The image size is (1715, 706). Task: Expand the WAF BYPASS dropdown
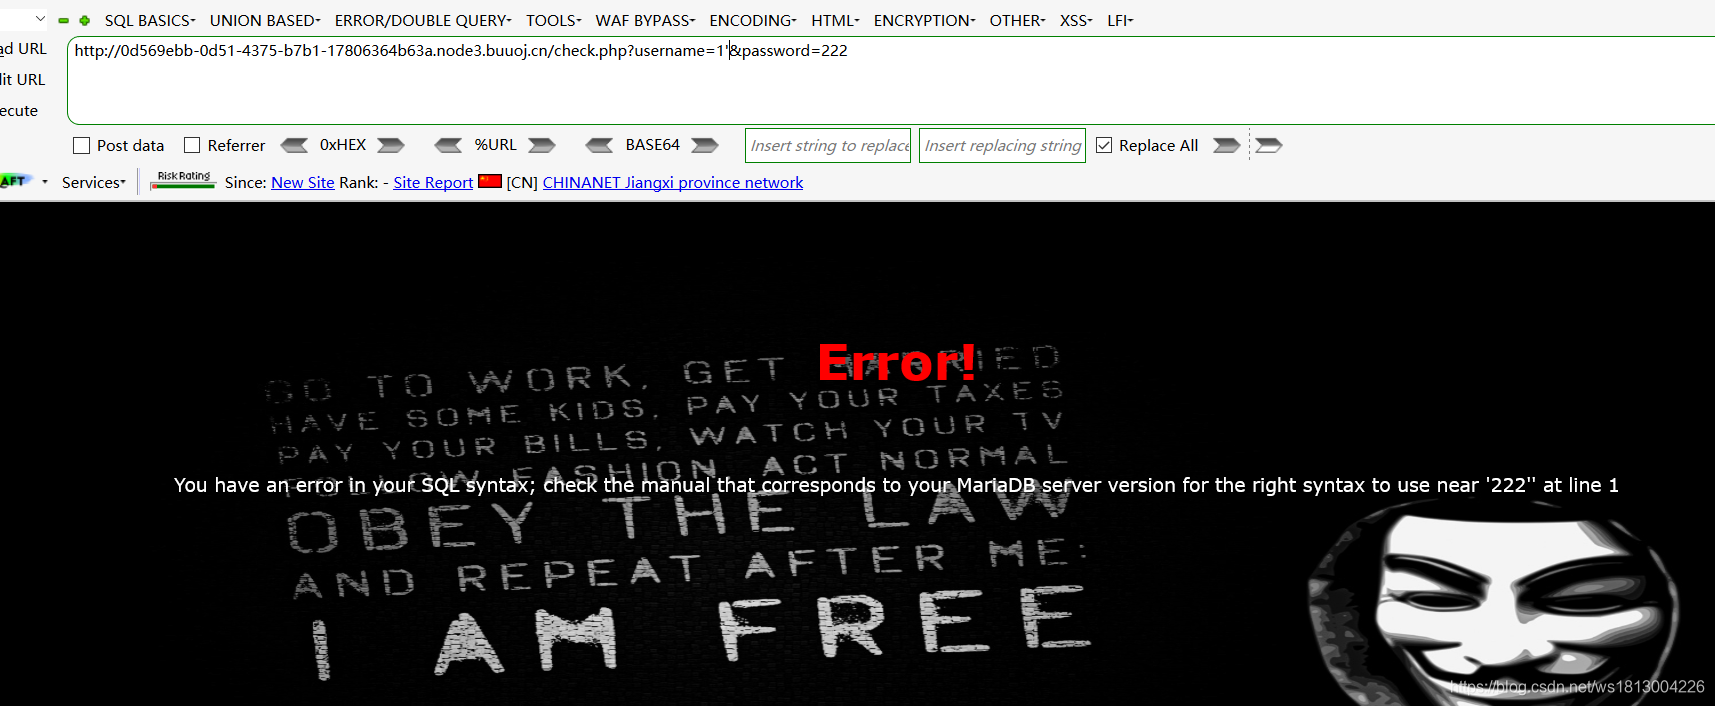pos(645,20)
